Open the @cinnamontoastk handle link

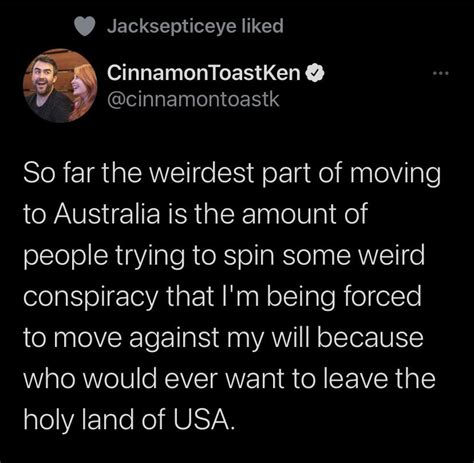click(x=193, y=99)
